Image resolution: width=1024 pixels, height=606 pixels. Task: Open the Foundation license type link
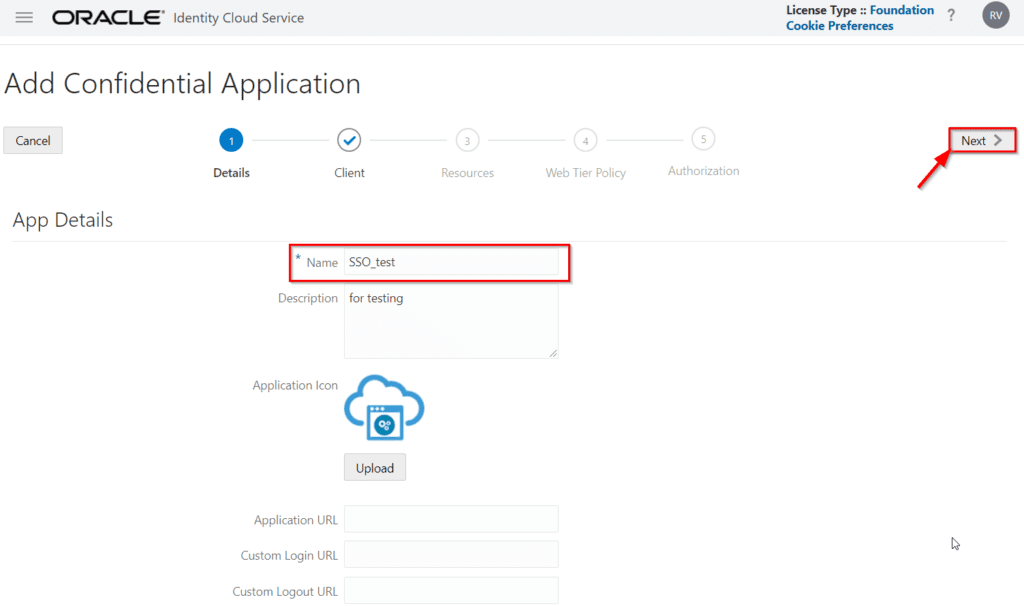tap(901, 10)
